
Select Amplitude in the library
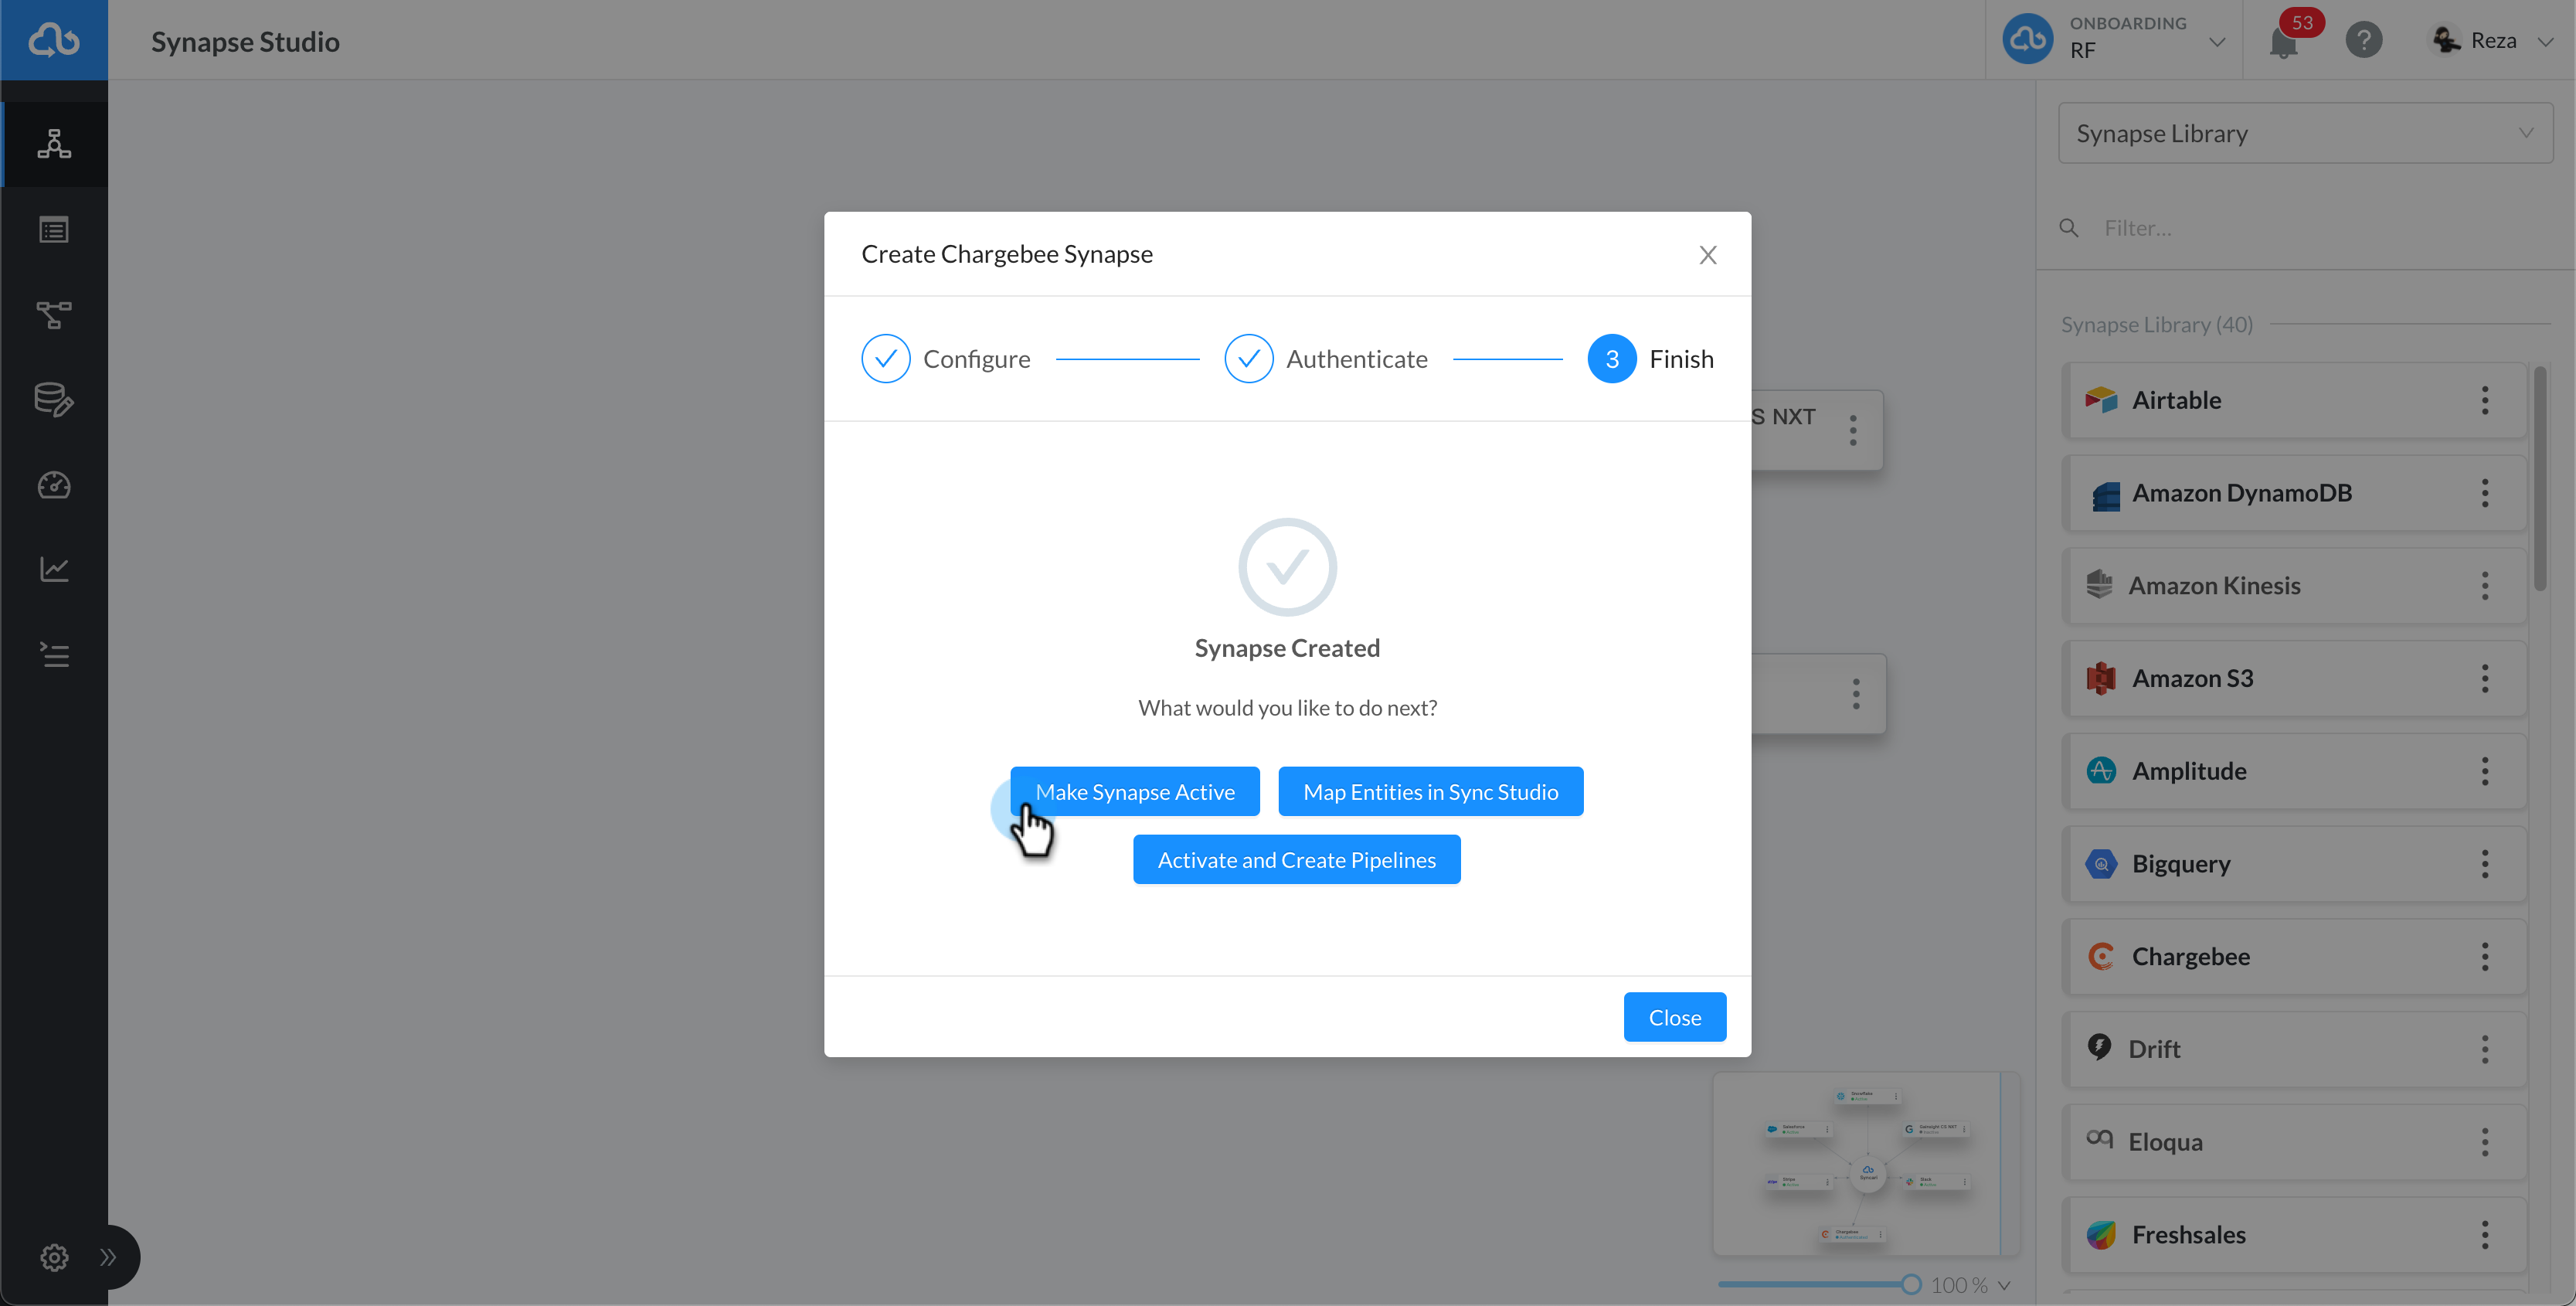coord(2295,771)
